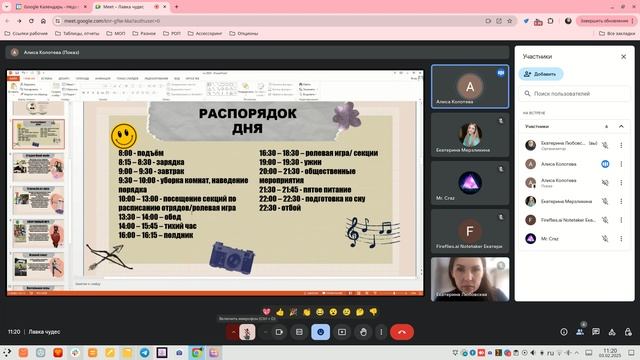Viewport: 640px width, 360px height.
Task: Toggle captions in the call bar
Action: (299, 332)
